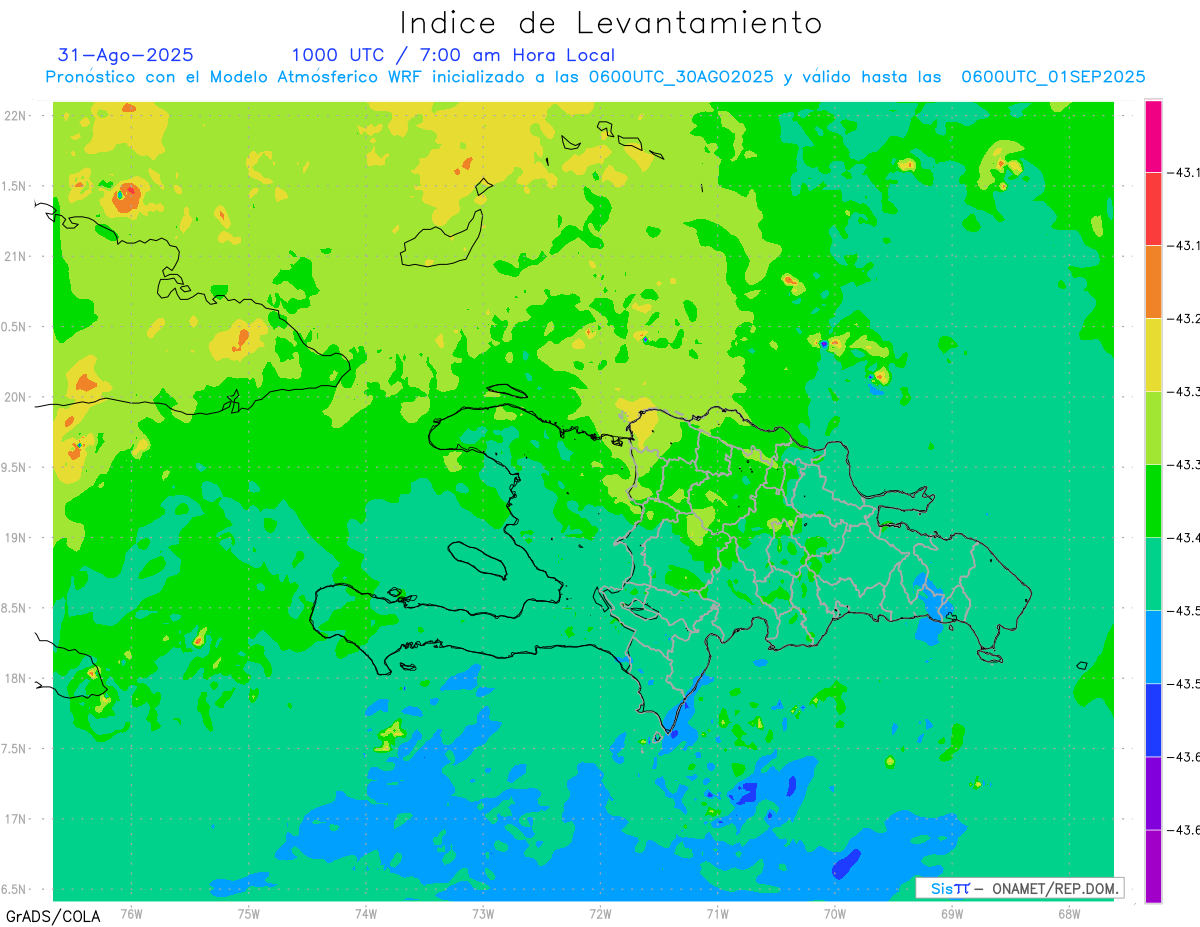
Task: Click the '18N' latitude label
Action: pos(16,678)
